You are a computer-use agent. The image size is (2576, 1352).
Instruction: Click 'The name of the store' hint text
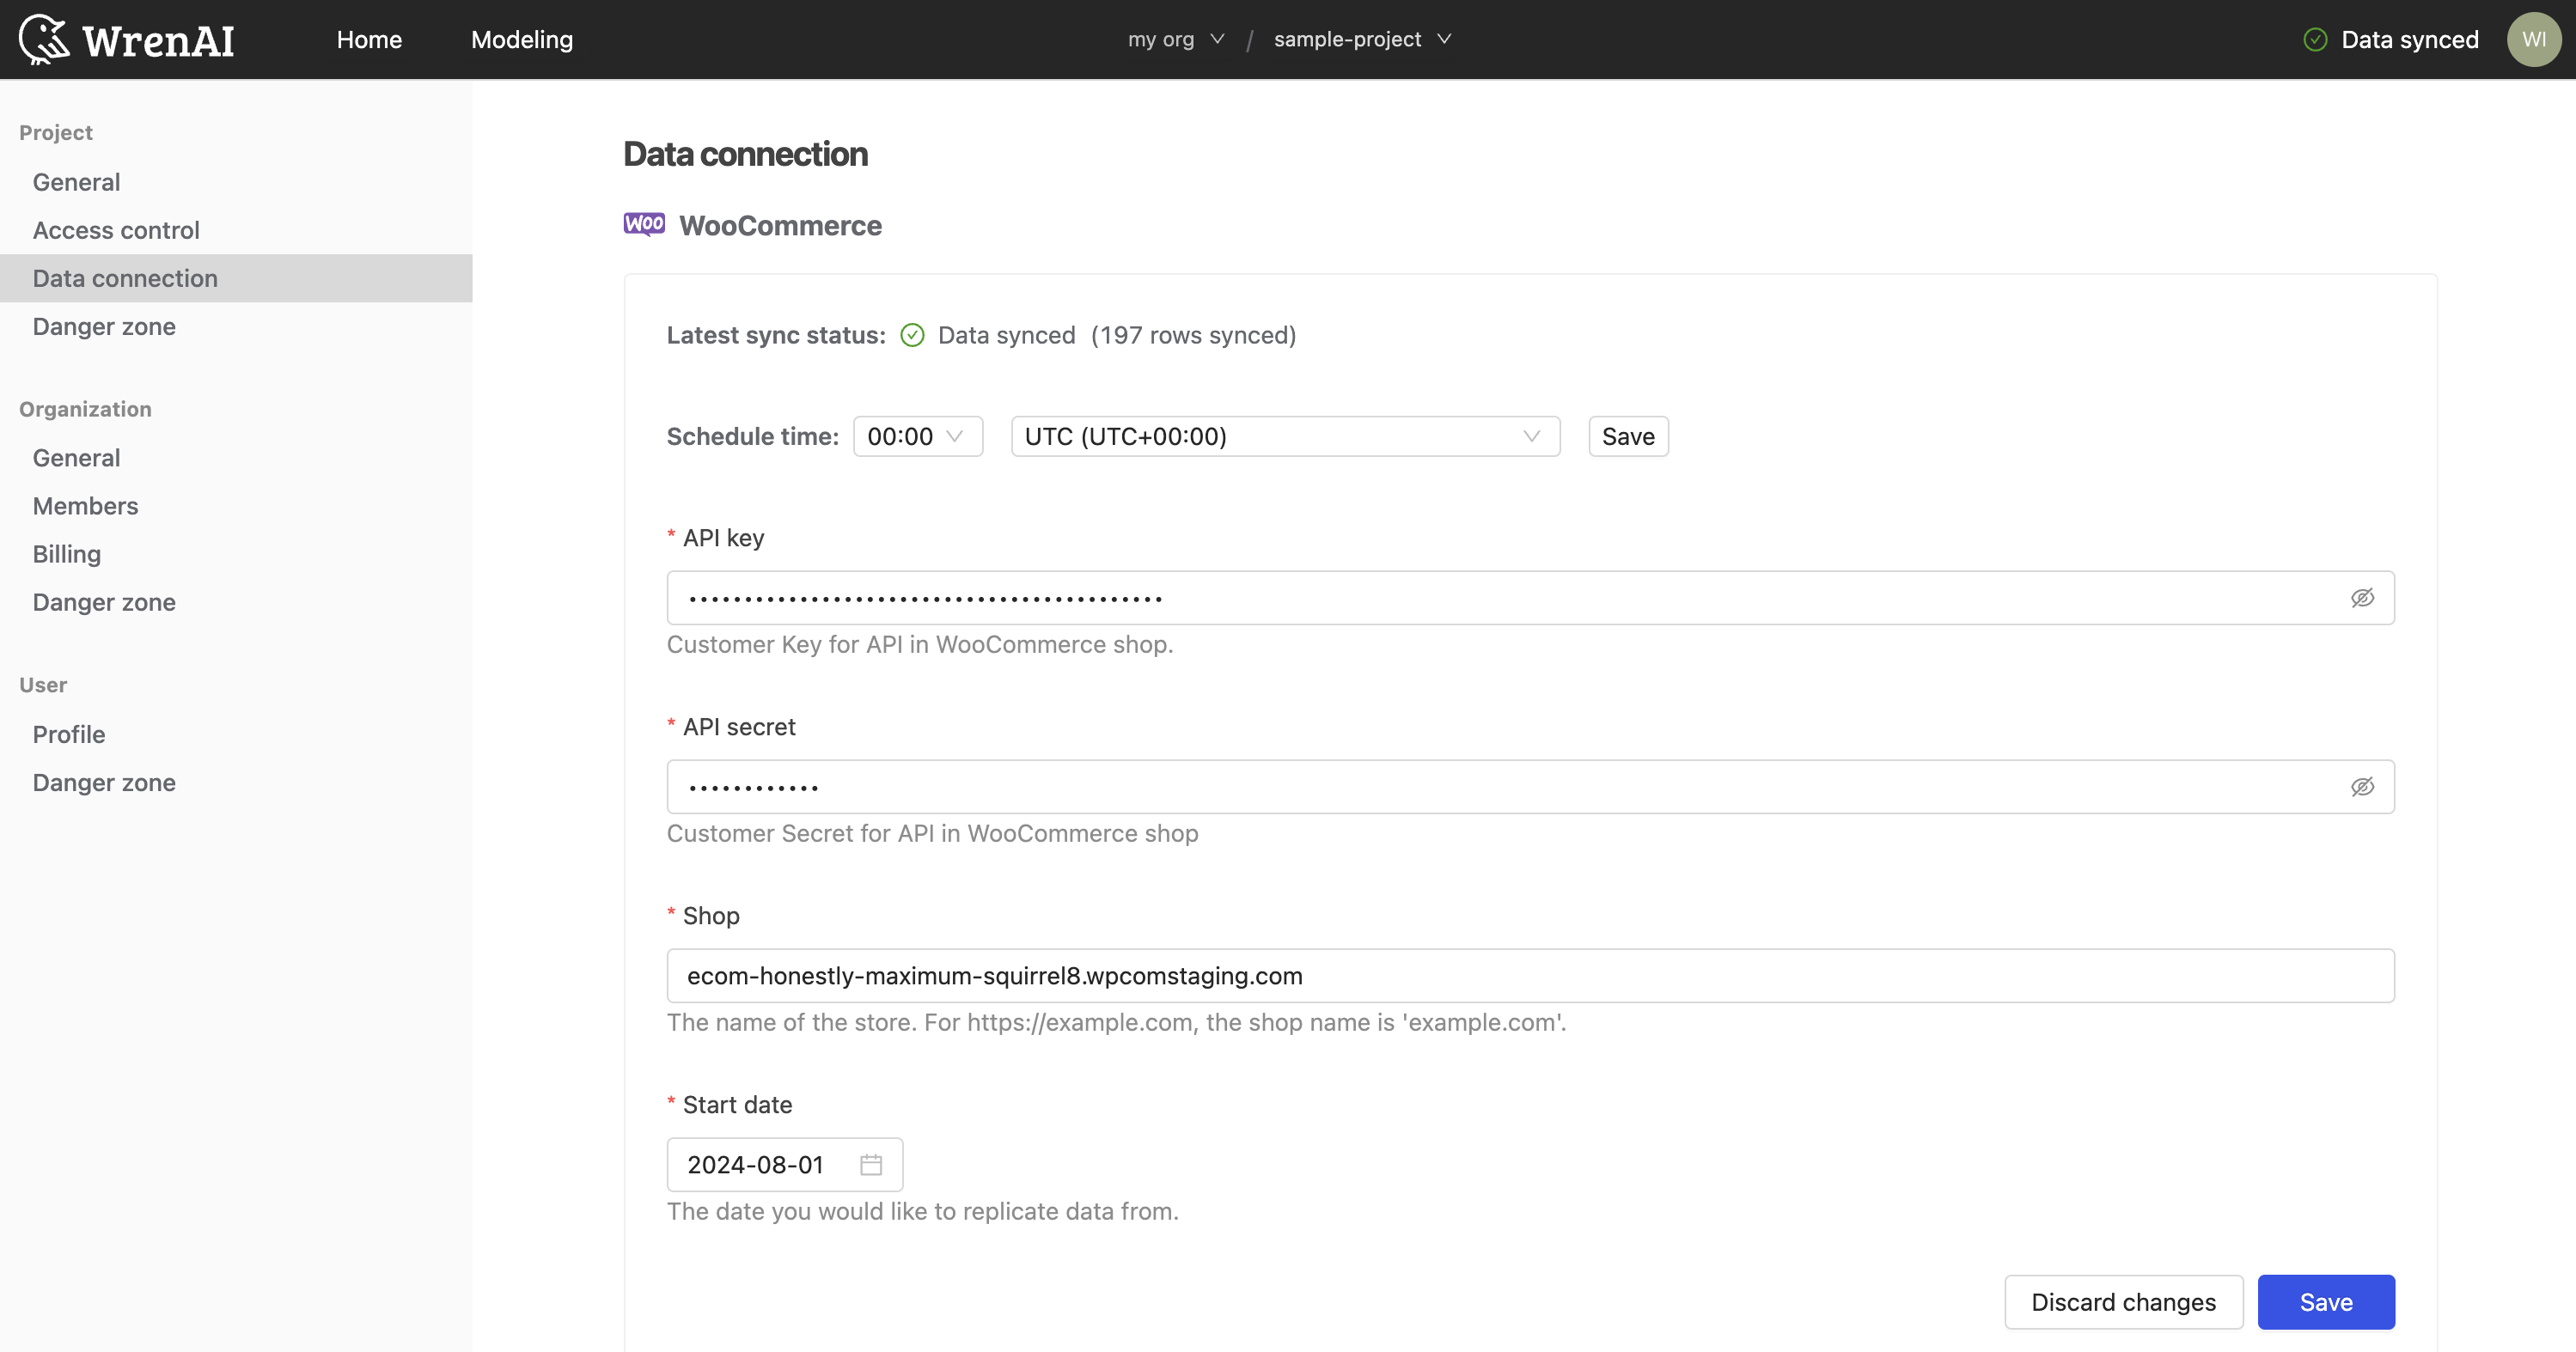[1117, 1023]
